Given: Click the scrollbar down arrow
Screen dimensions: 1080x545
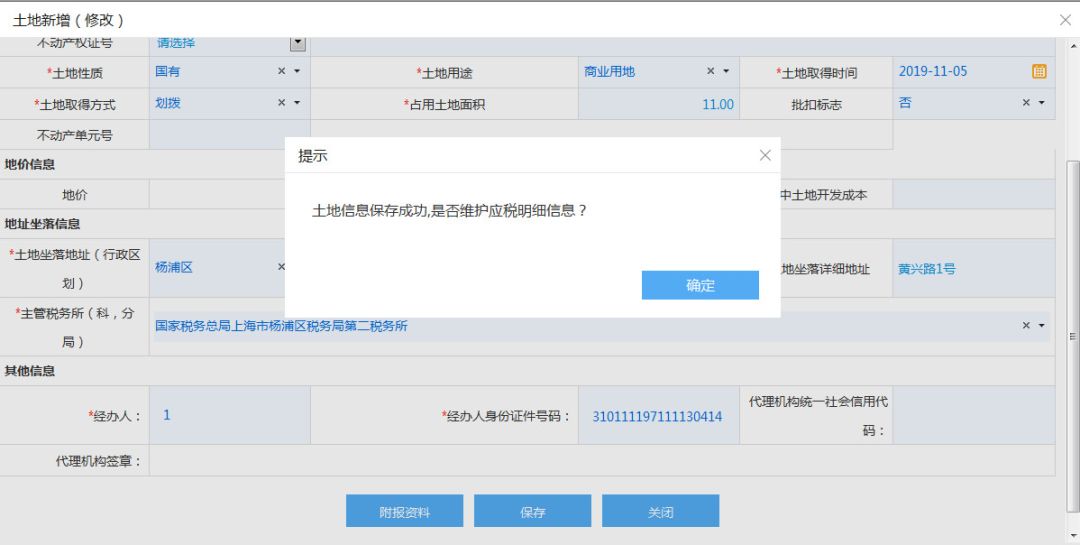Looking at the screenshot, I should coord(1073,535).
